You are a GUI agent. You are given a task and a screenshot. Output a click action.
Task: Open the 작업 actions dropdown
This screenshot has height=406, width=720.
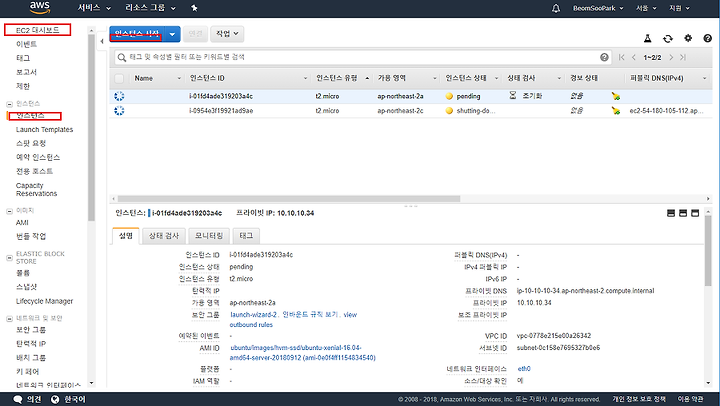point(227,34)
